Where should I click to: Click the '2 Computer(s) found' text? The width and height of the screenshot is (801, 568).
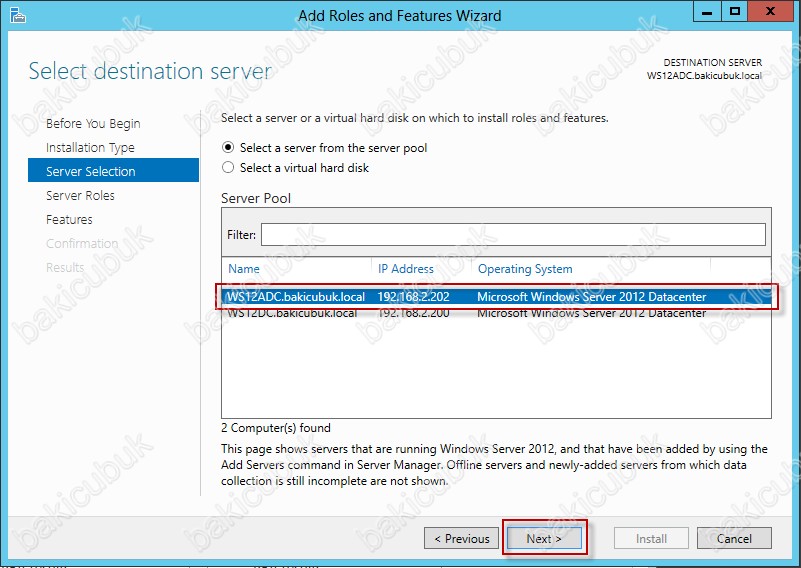tap(276, 428)
